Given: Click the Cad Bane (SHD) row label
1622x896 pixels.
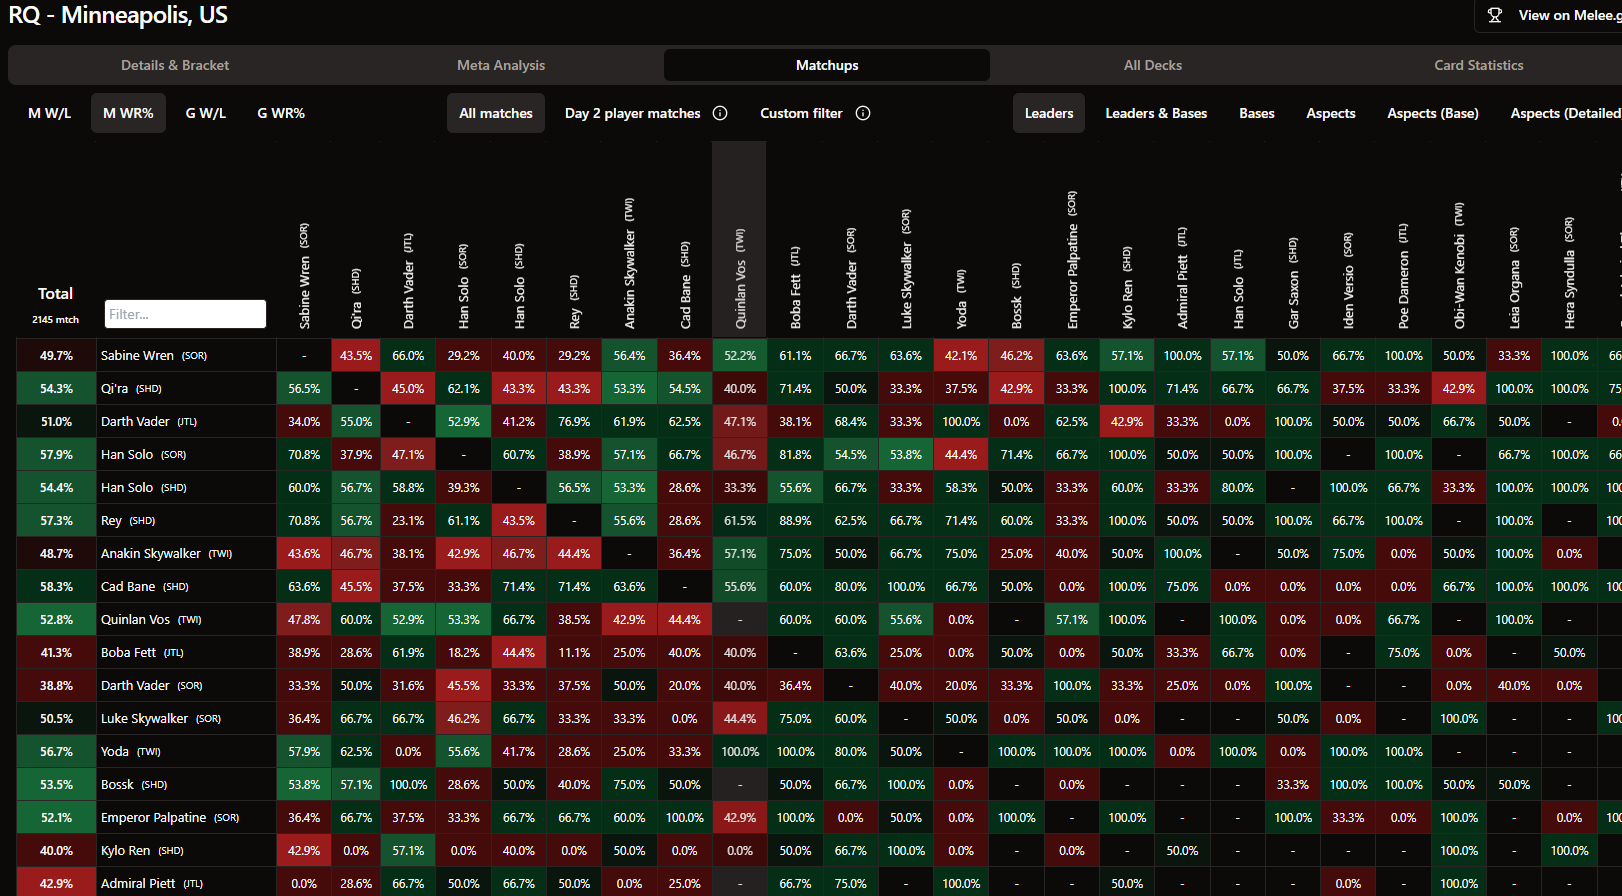Looking at the screenshot, I should (144, 586).
